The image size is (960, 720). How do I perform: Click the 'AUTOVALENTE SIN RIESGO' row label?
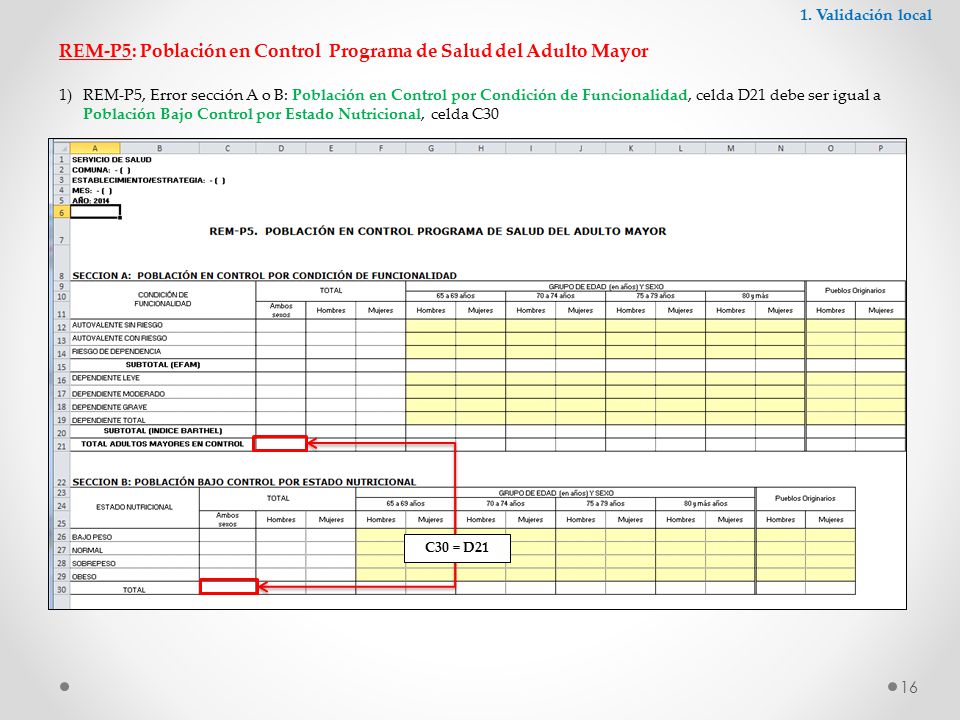[118, 325]
